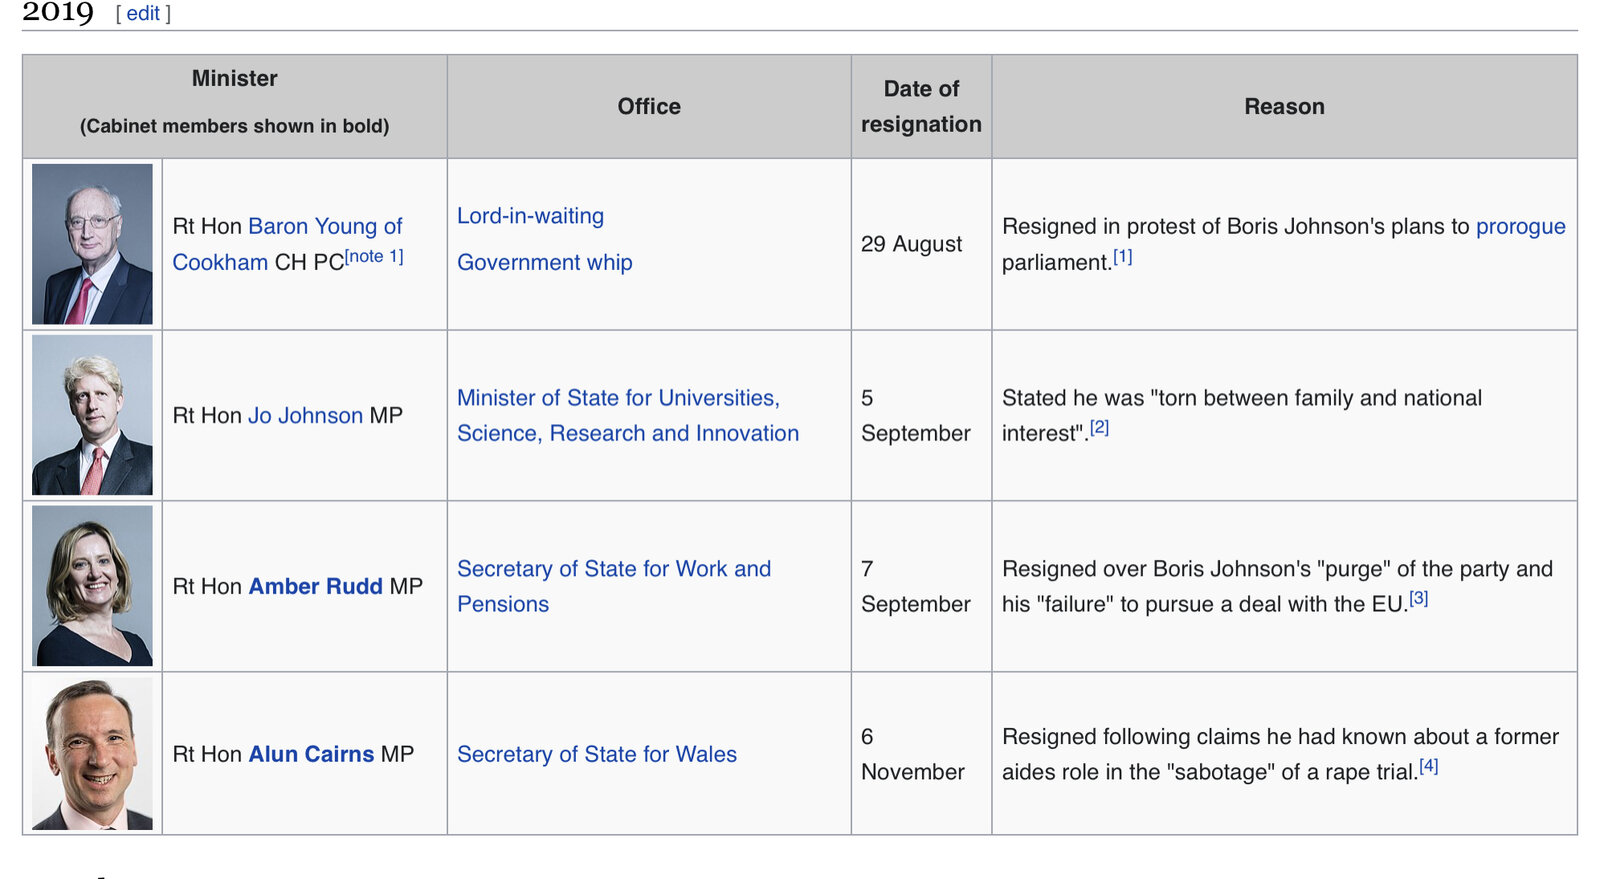Image resolution: width=1600 pixels, height=879 pixels.
Task: Click the Government whip link
Action: coord(544,262)
